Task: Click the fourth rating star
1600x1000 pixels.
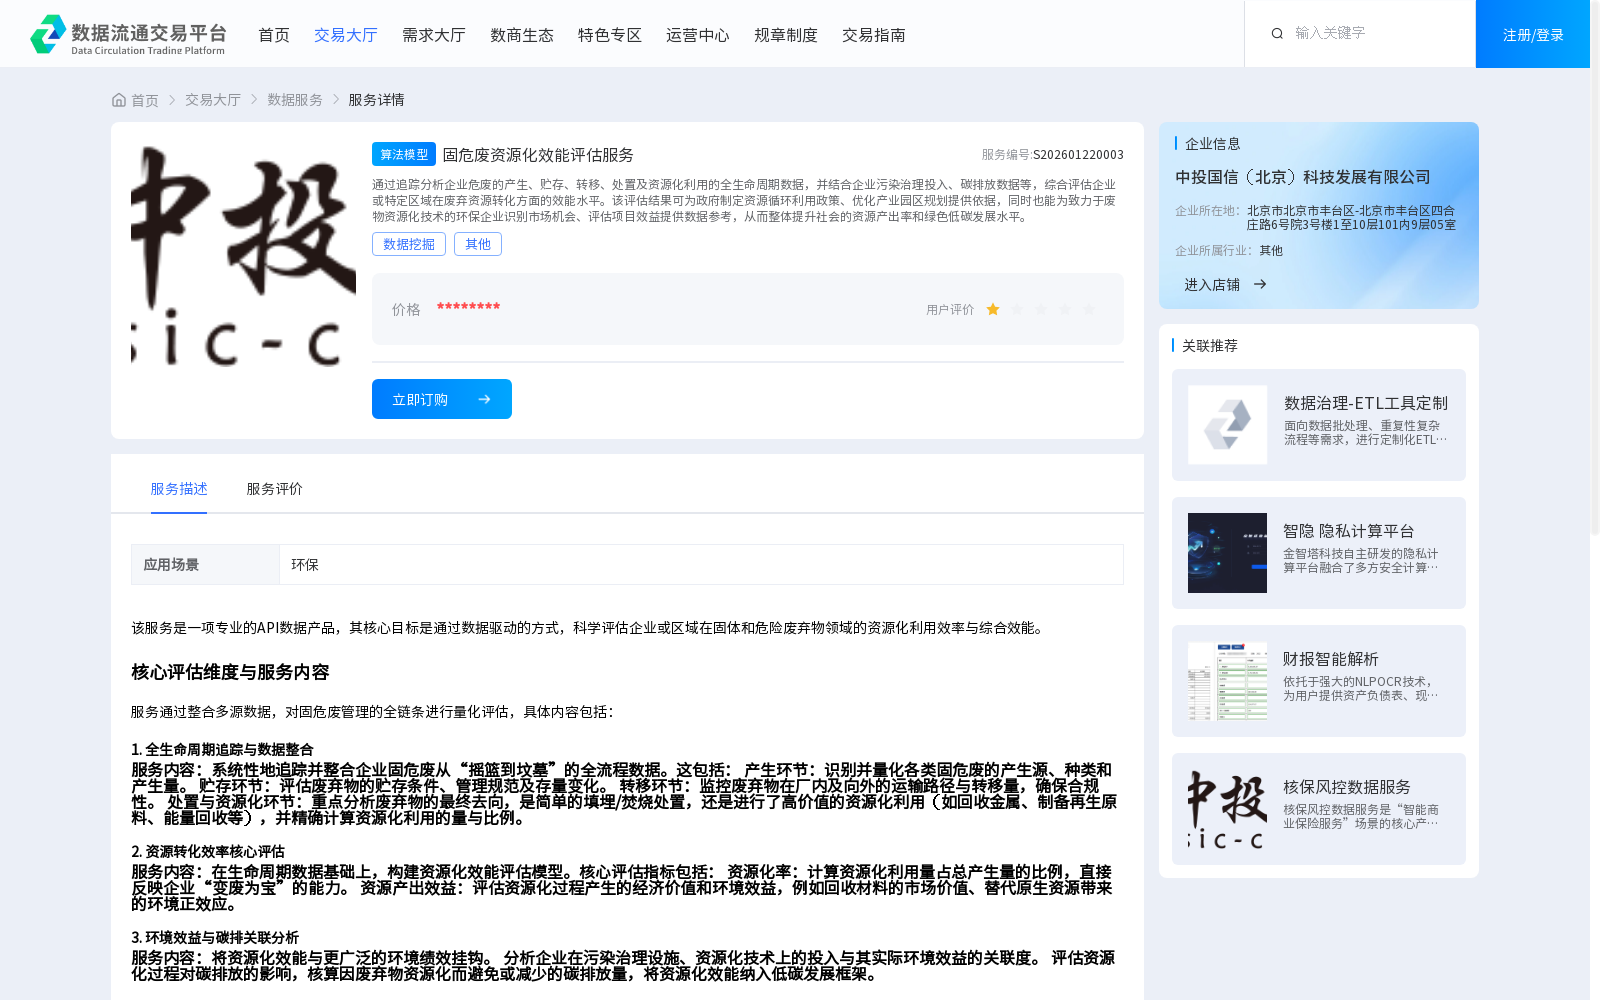Action: point(1065,310)
